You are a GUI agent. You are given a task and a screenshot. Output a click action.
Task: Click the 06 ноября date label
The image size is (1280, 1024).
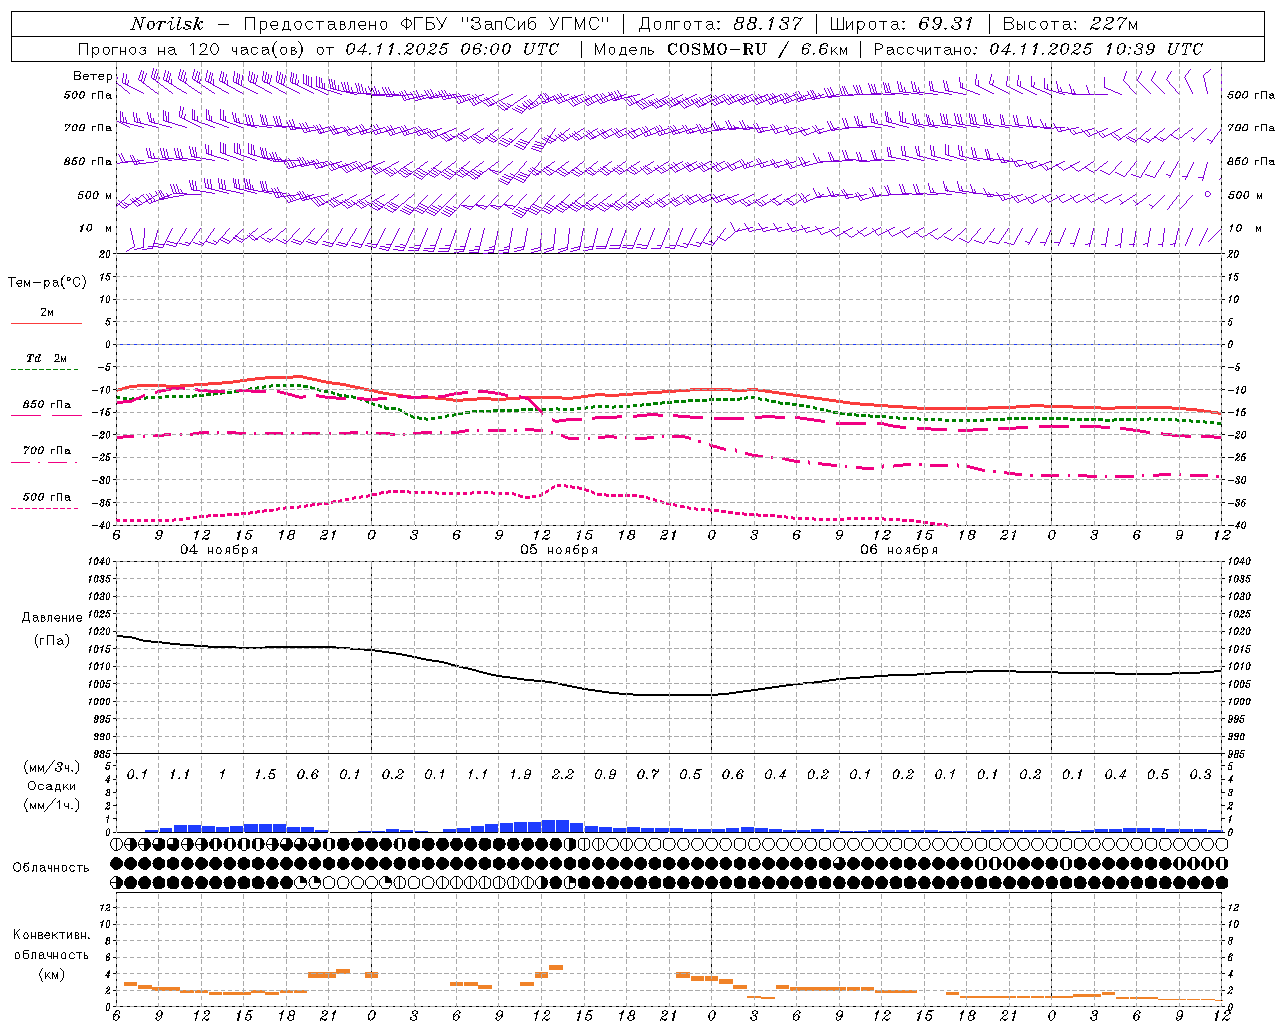pos(899,550)
